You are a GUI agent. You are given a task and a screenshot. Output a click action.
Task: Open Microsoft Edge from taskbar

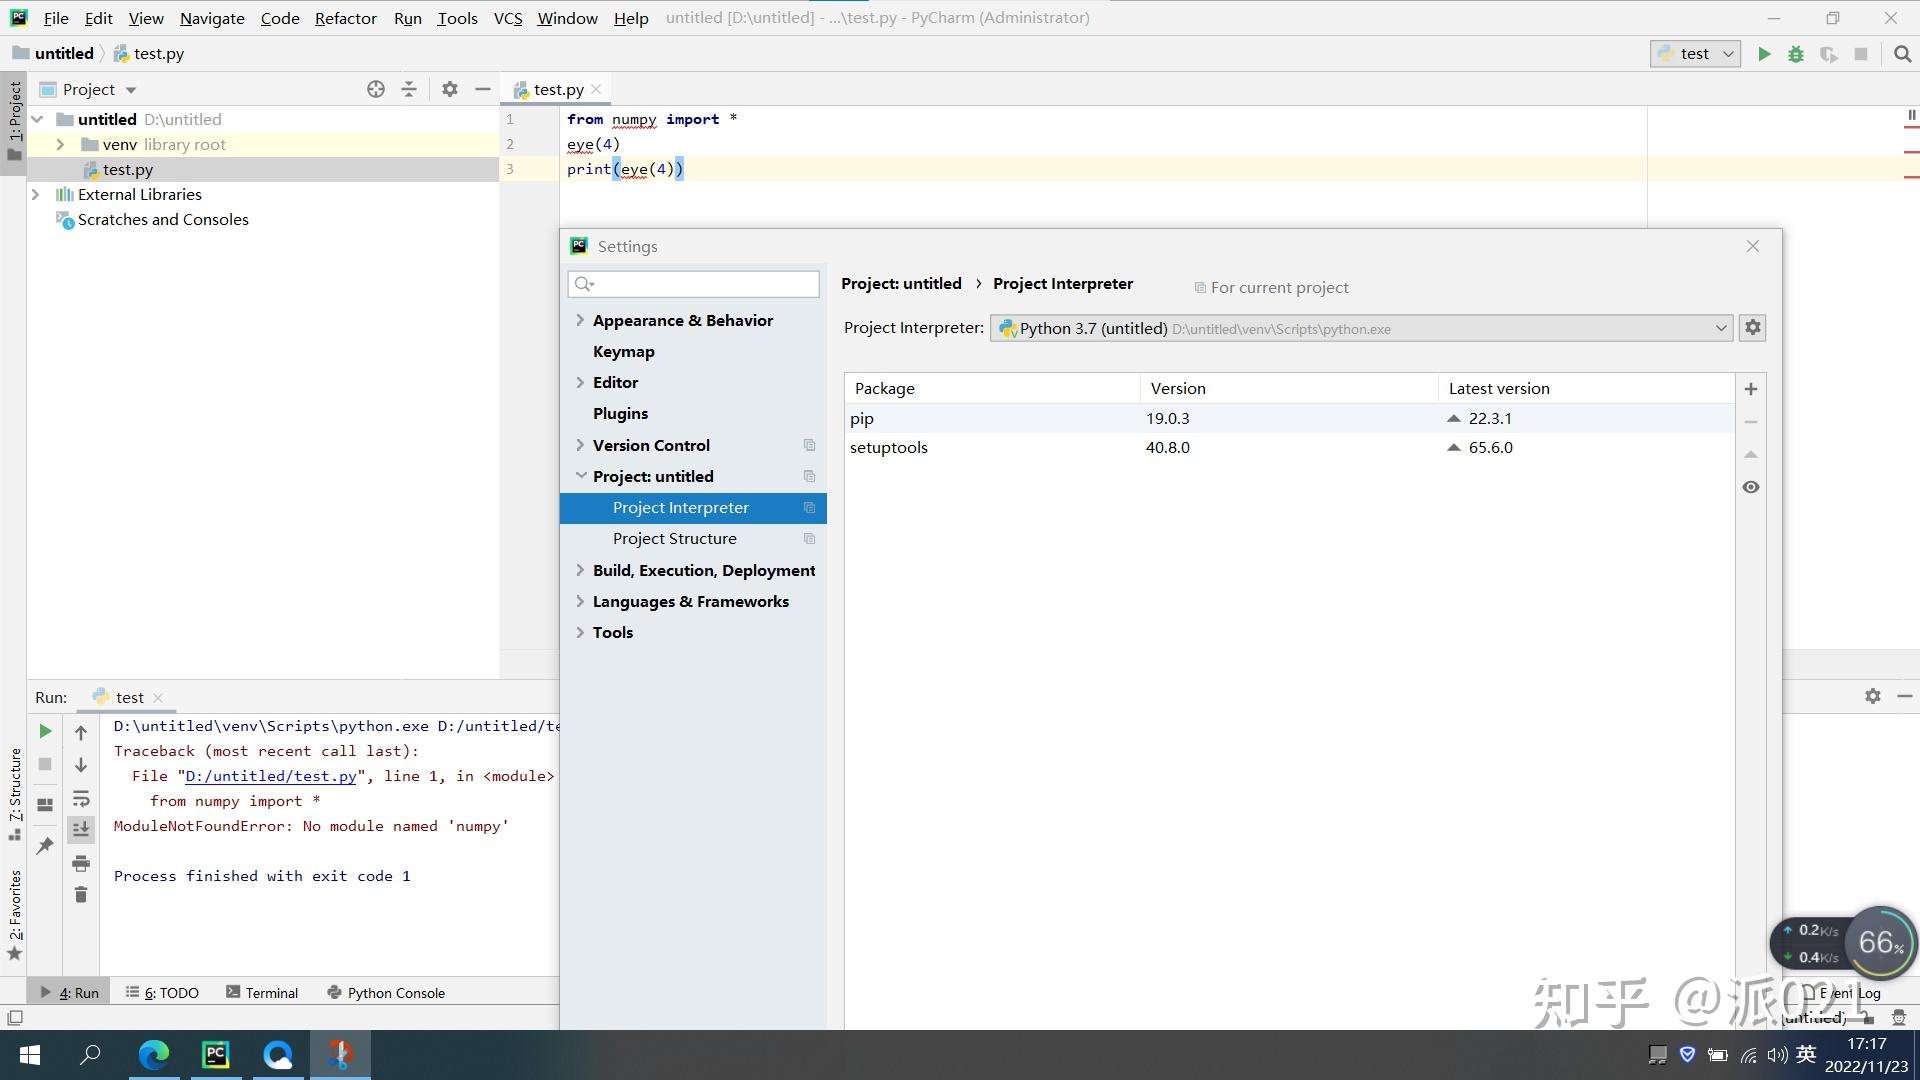pyautogui.click(x=154, y=1055)
